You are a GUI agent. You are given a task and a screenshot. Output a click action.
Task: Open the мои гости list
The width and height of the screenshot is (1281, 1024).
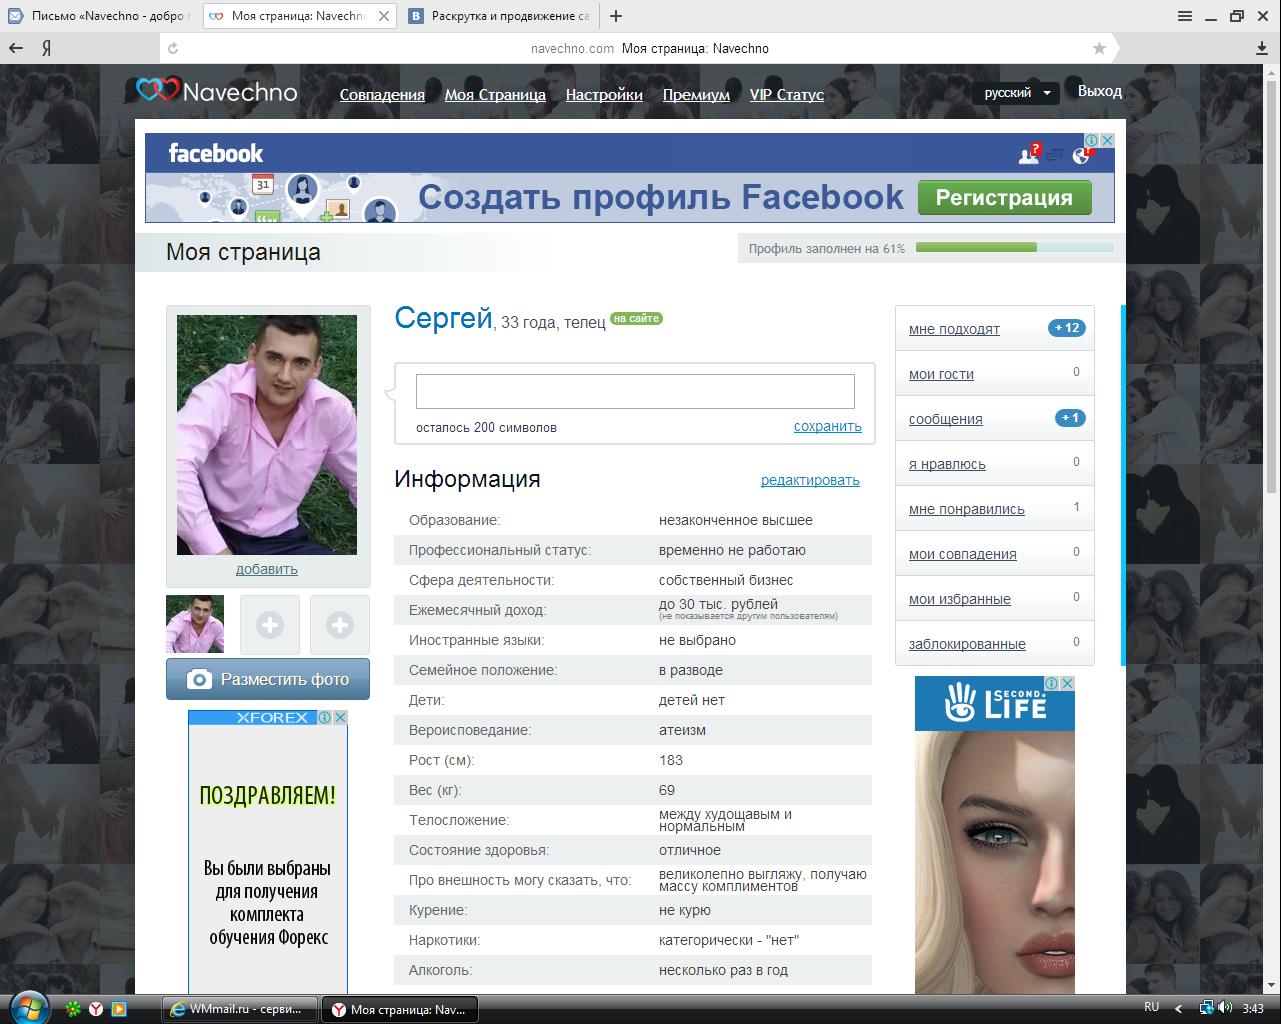click(941, 374)
